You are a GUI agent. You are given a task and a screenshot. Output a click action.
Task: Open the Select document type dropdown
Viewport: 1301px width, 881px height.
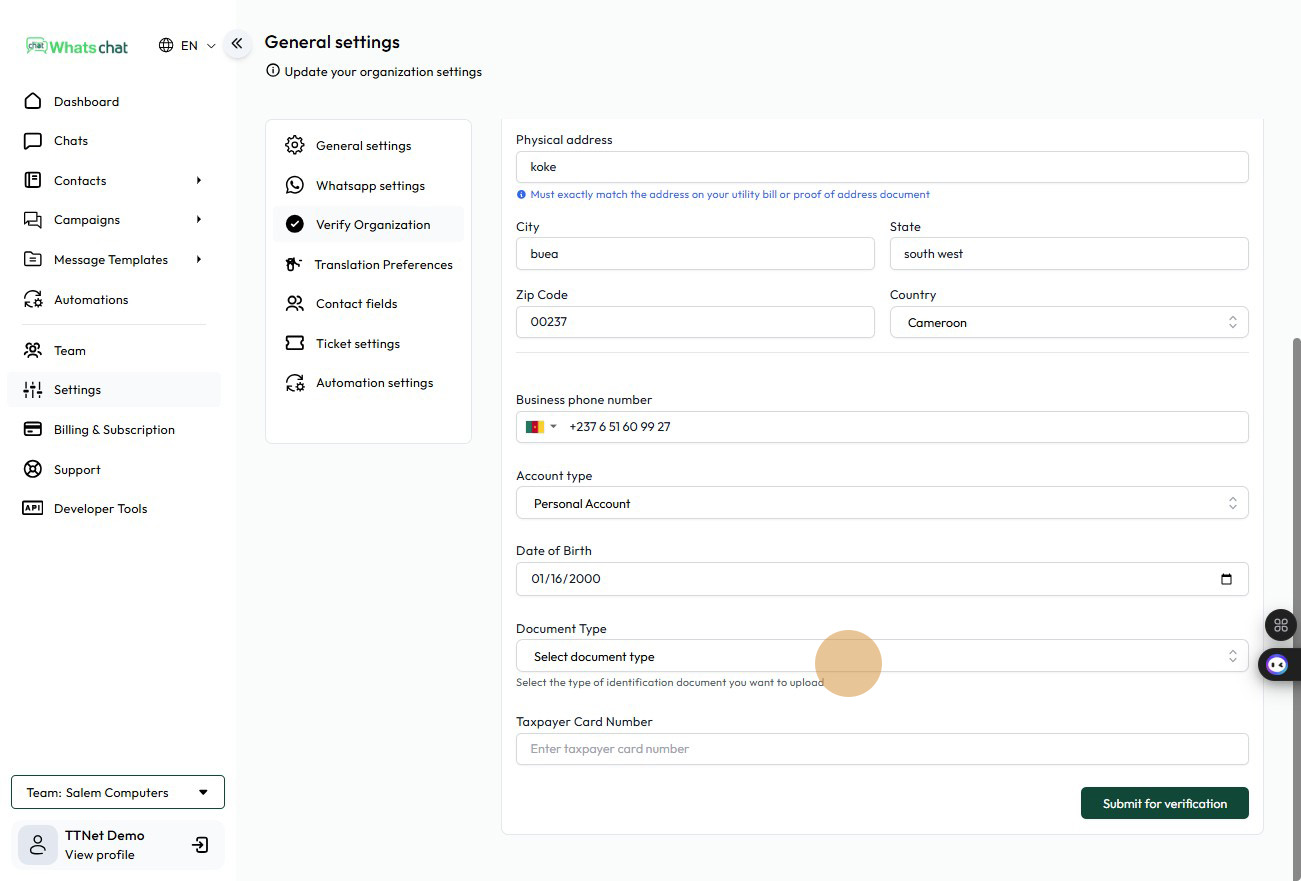click(881, 657)
